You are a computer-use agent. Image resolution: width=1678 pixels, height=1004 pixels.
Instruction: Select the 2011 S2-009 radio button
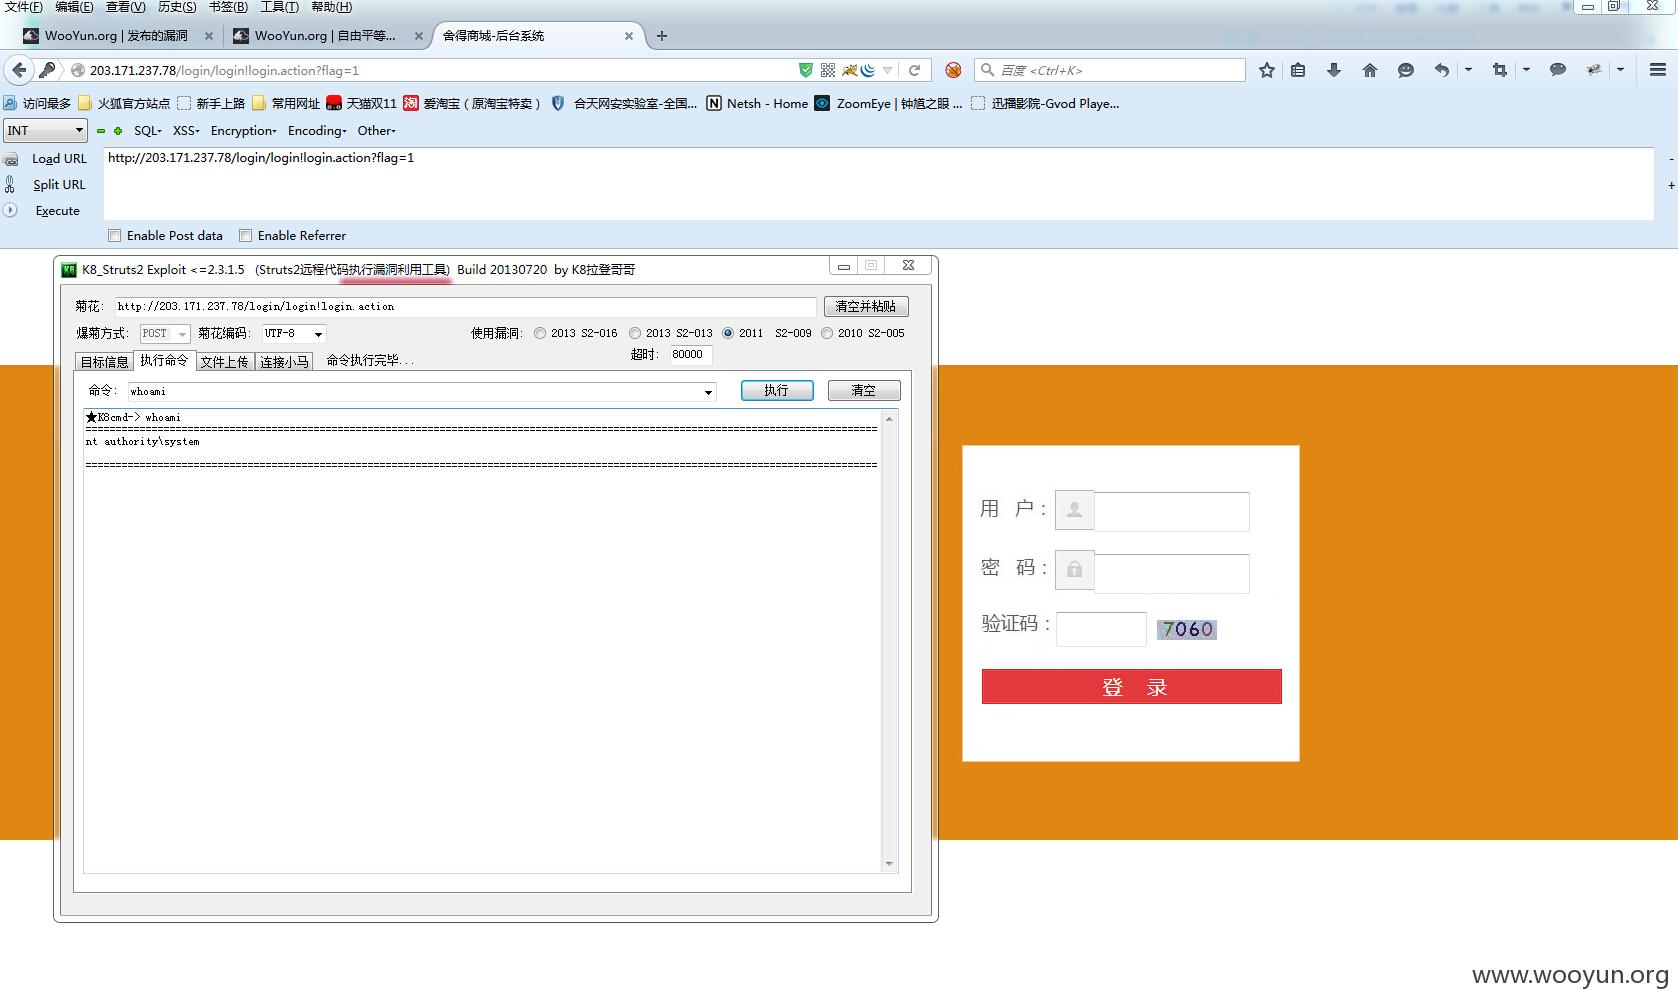pos(728,334)
